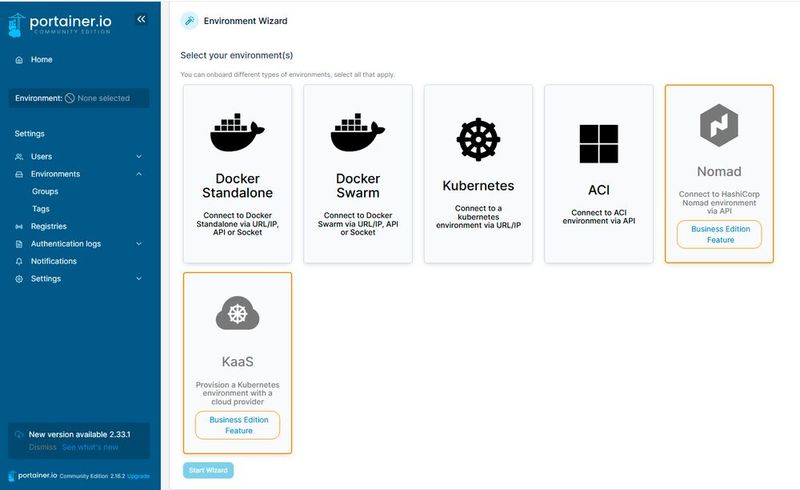The height and width of the screenshot is (490, 800).
Task: Click the Users people icon
Action: coord(19,157)
